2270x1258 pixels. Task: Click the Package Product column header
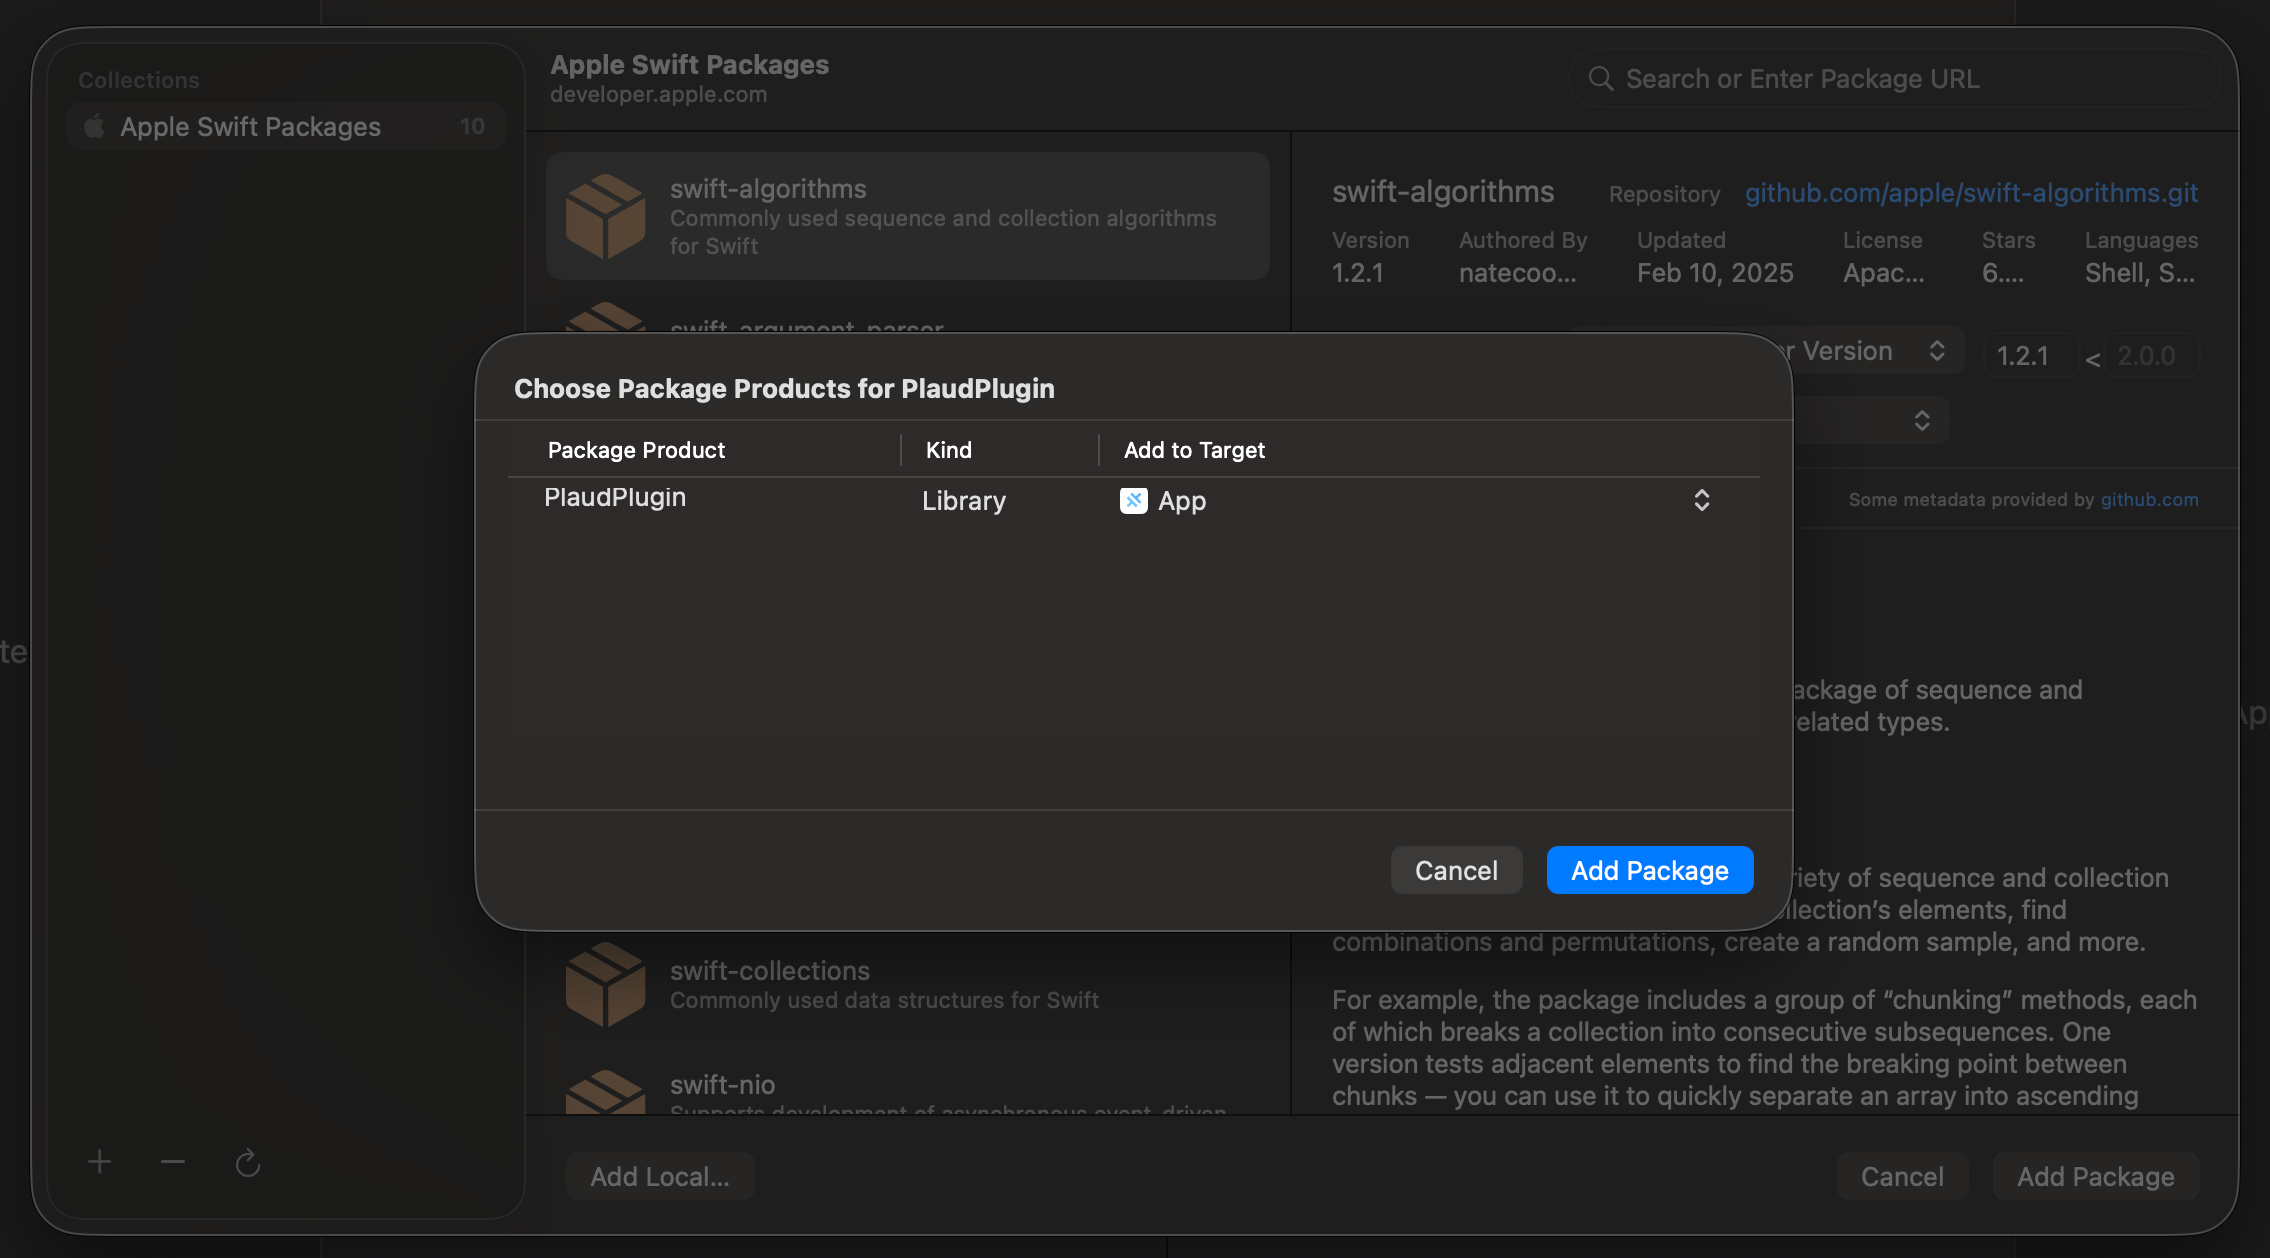point(636,450)
